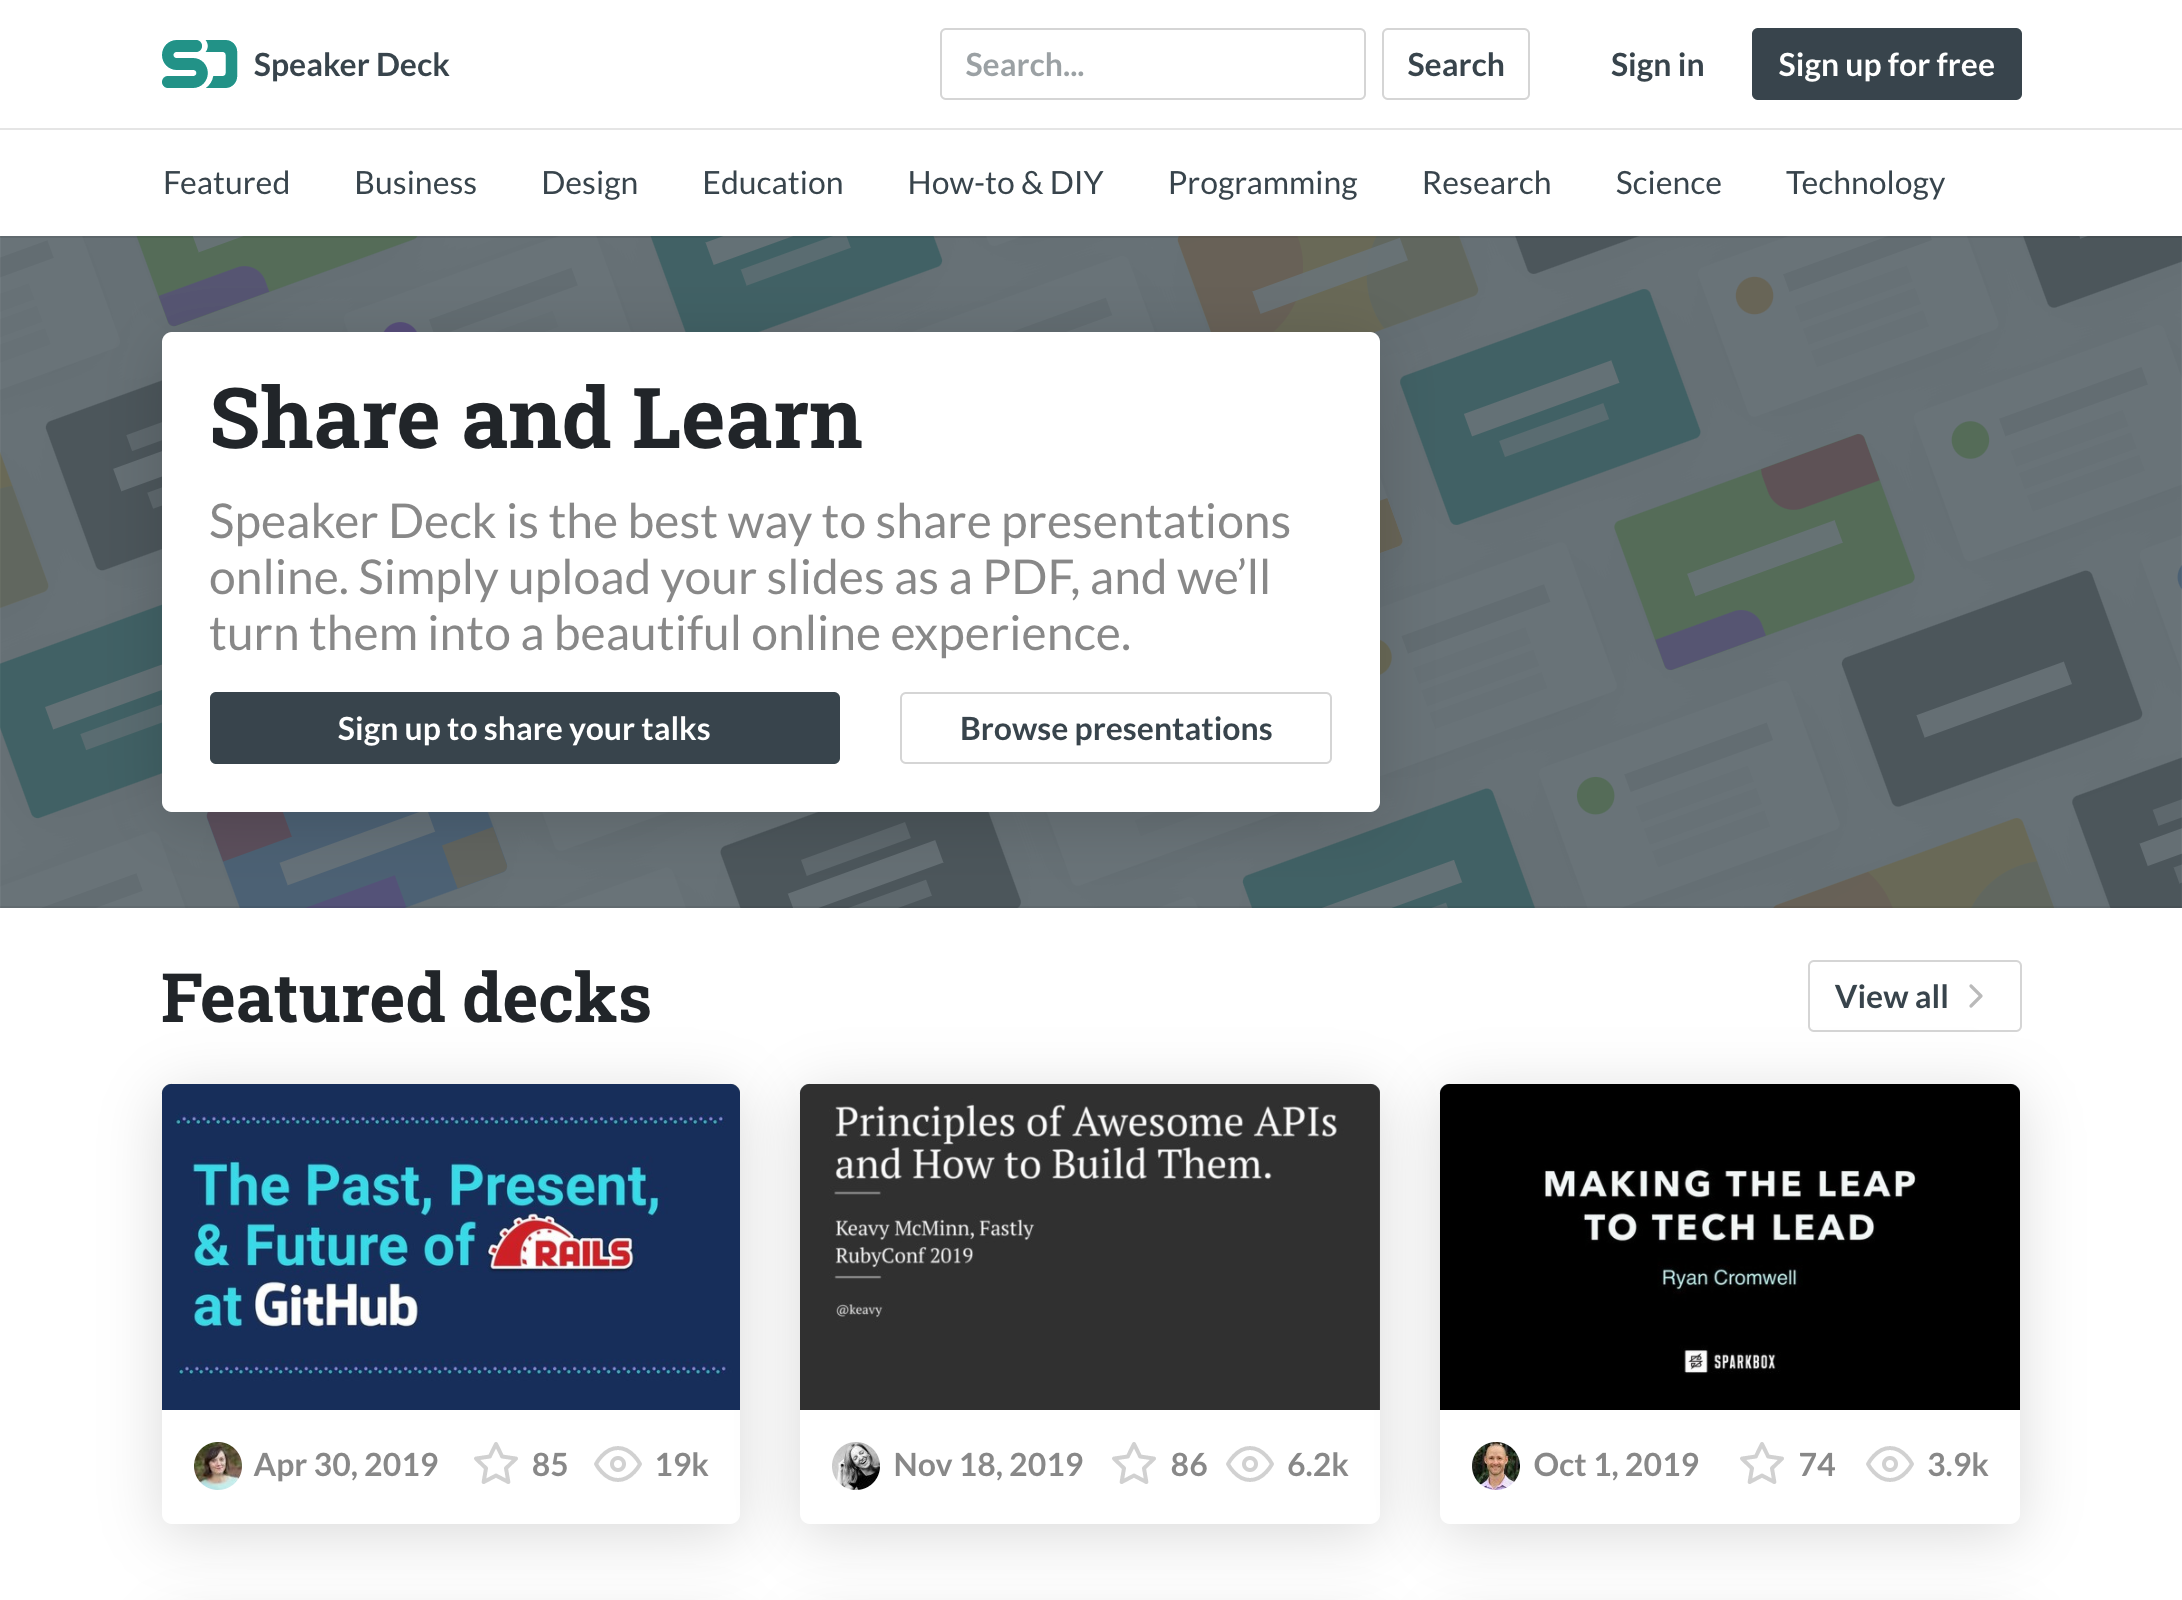The image size is (2182, 1600).
Task: Click Browse presentations
Action: (1115, 728)
